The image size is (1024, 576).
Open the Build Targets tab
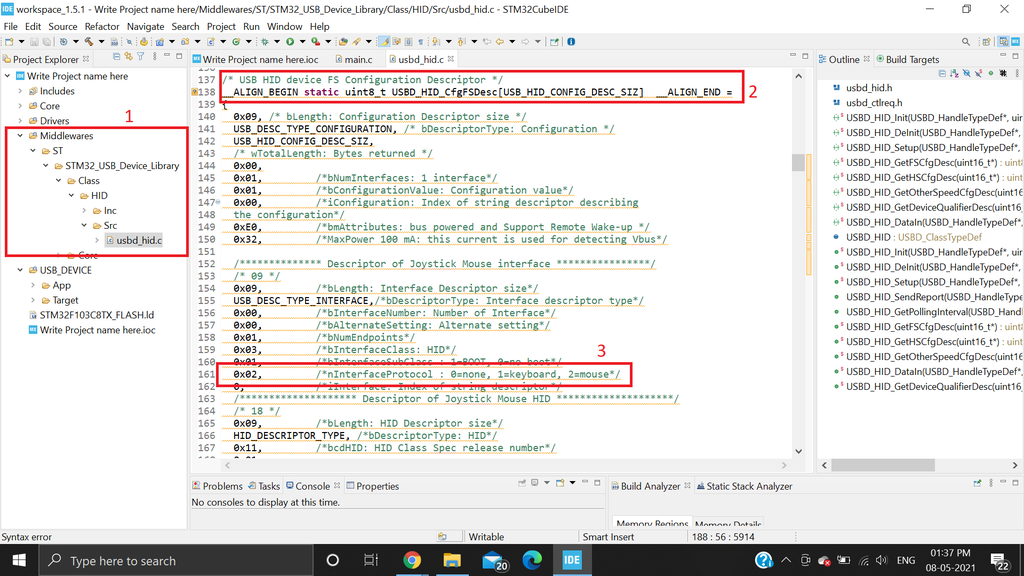tap(907, 59)
